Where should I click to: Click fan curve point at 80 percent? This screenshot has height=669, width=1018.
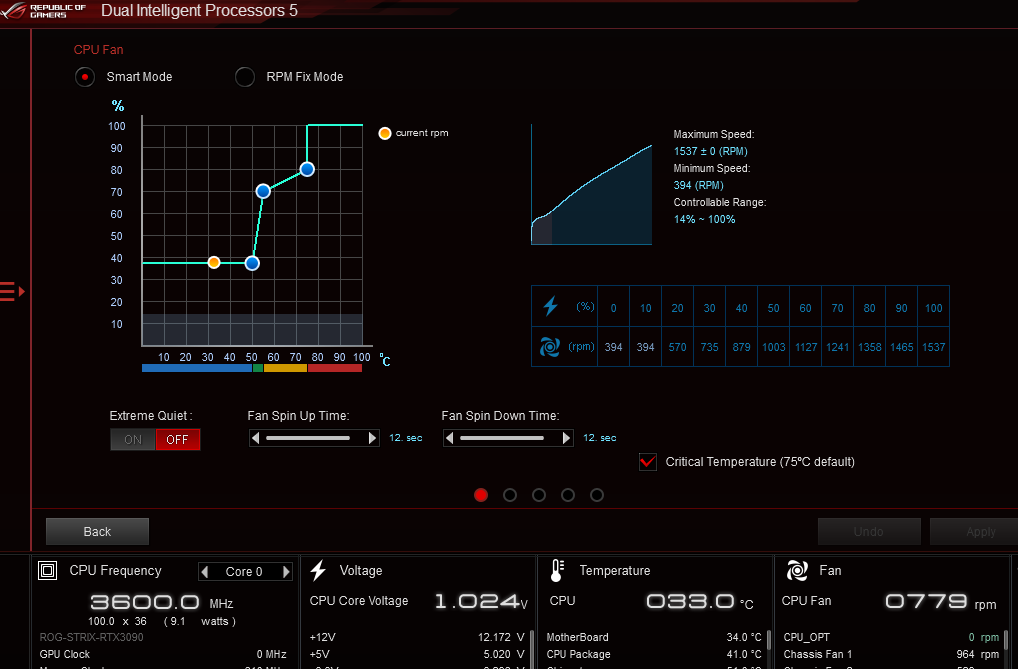coord(307,170)
